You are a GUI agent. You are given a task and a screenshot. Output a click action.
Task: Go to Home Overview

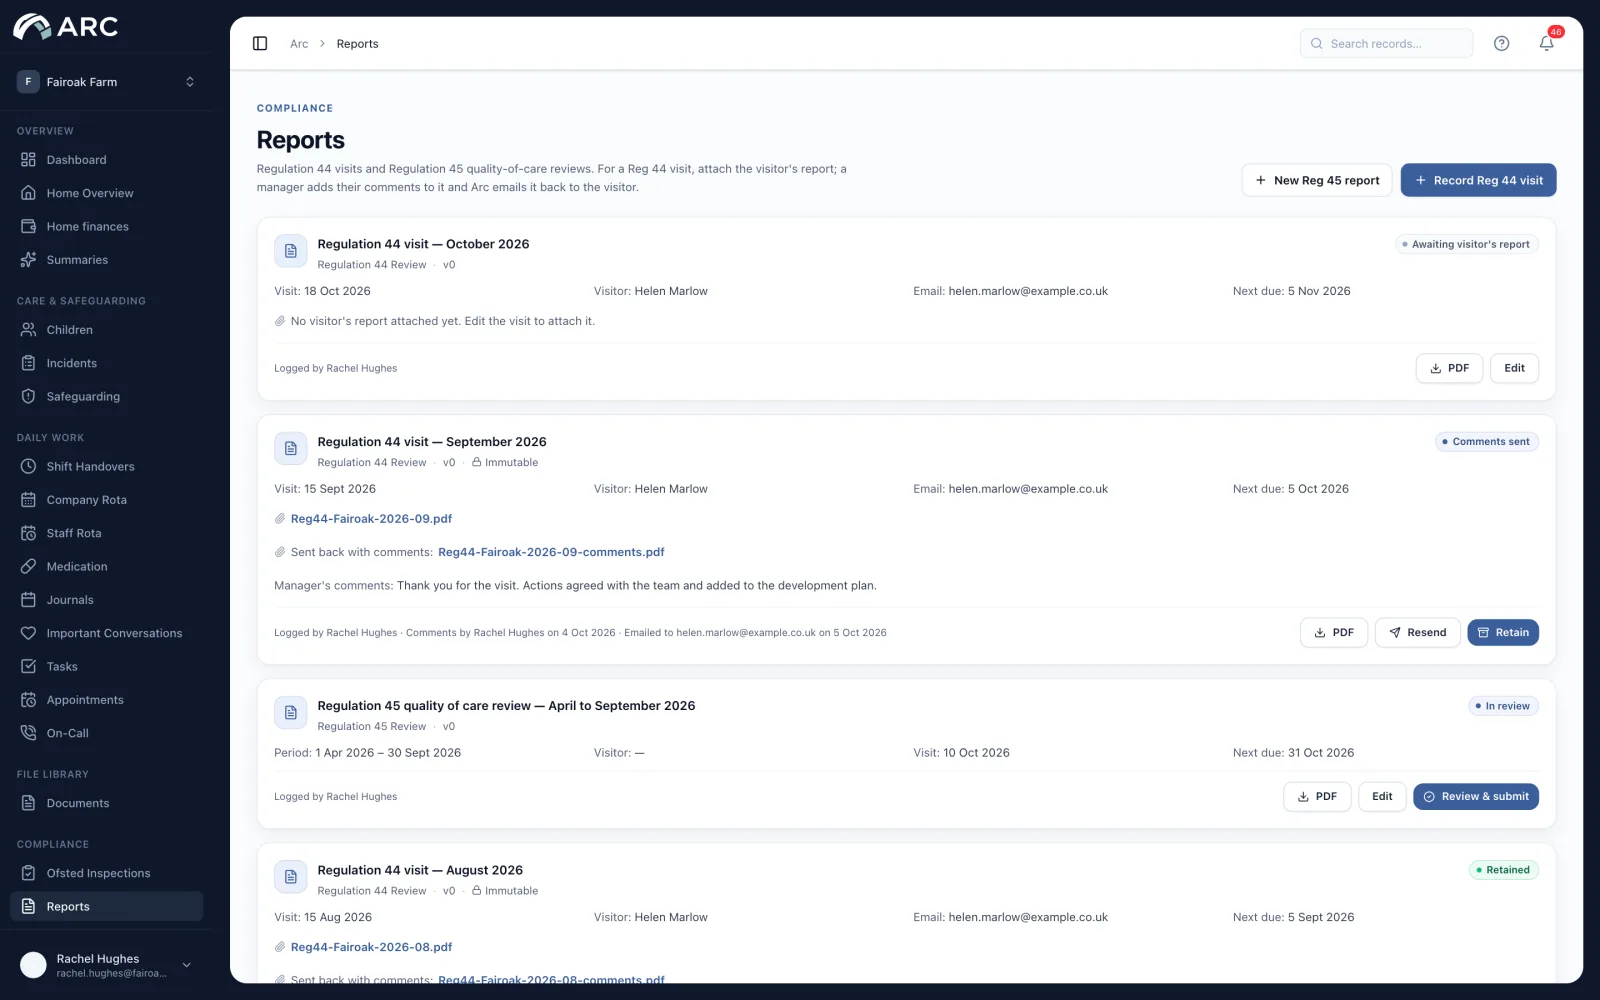tap(106, 193)
